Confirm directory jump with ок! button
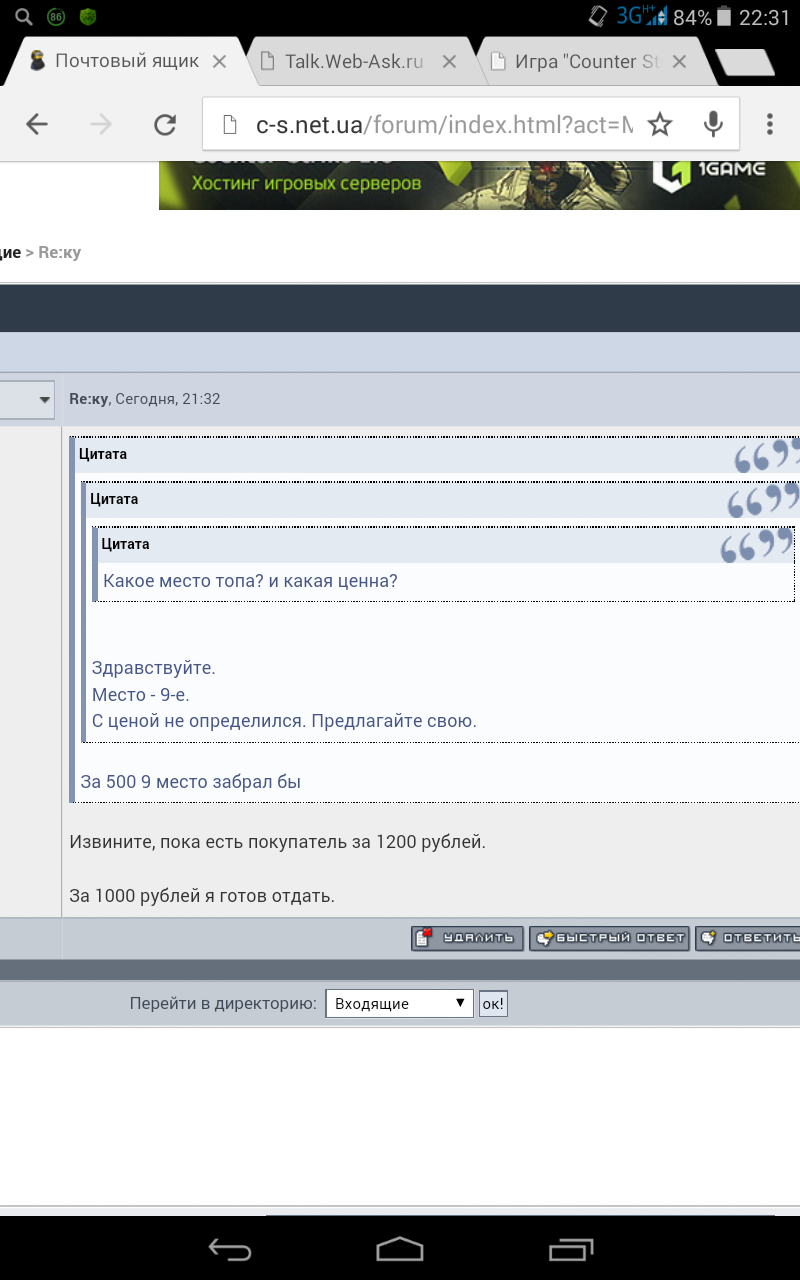This screenshot has width=800, height=1280. point(493,1003)
